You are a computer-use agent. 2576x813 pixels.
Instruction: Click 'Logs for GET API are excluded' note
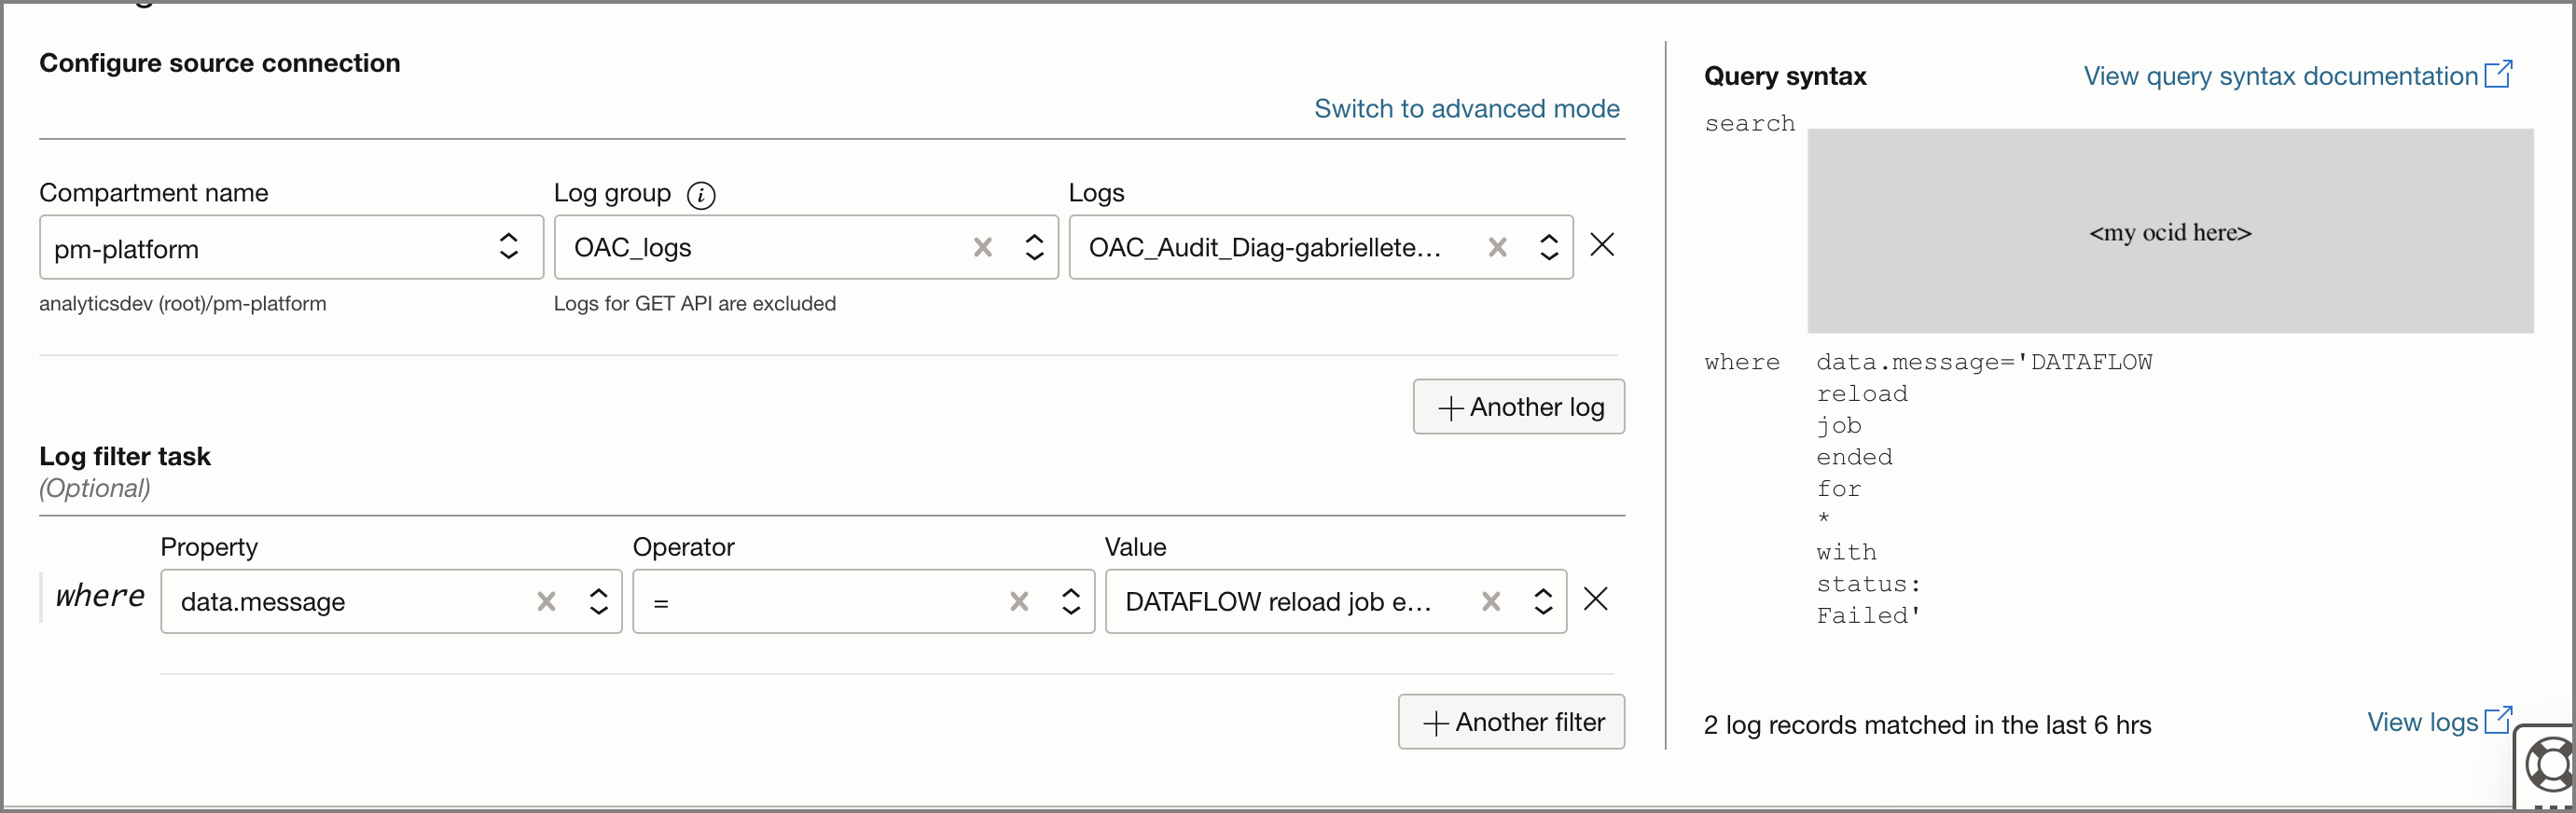coord(695,304)
